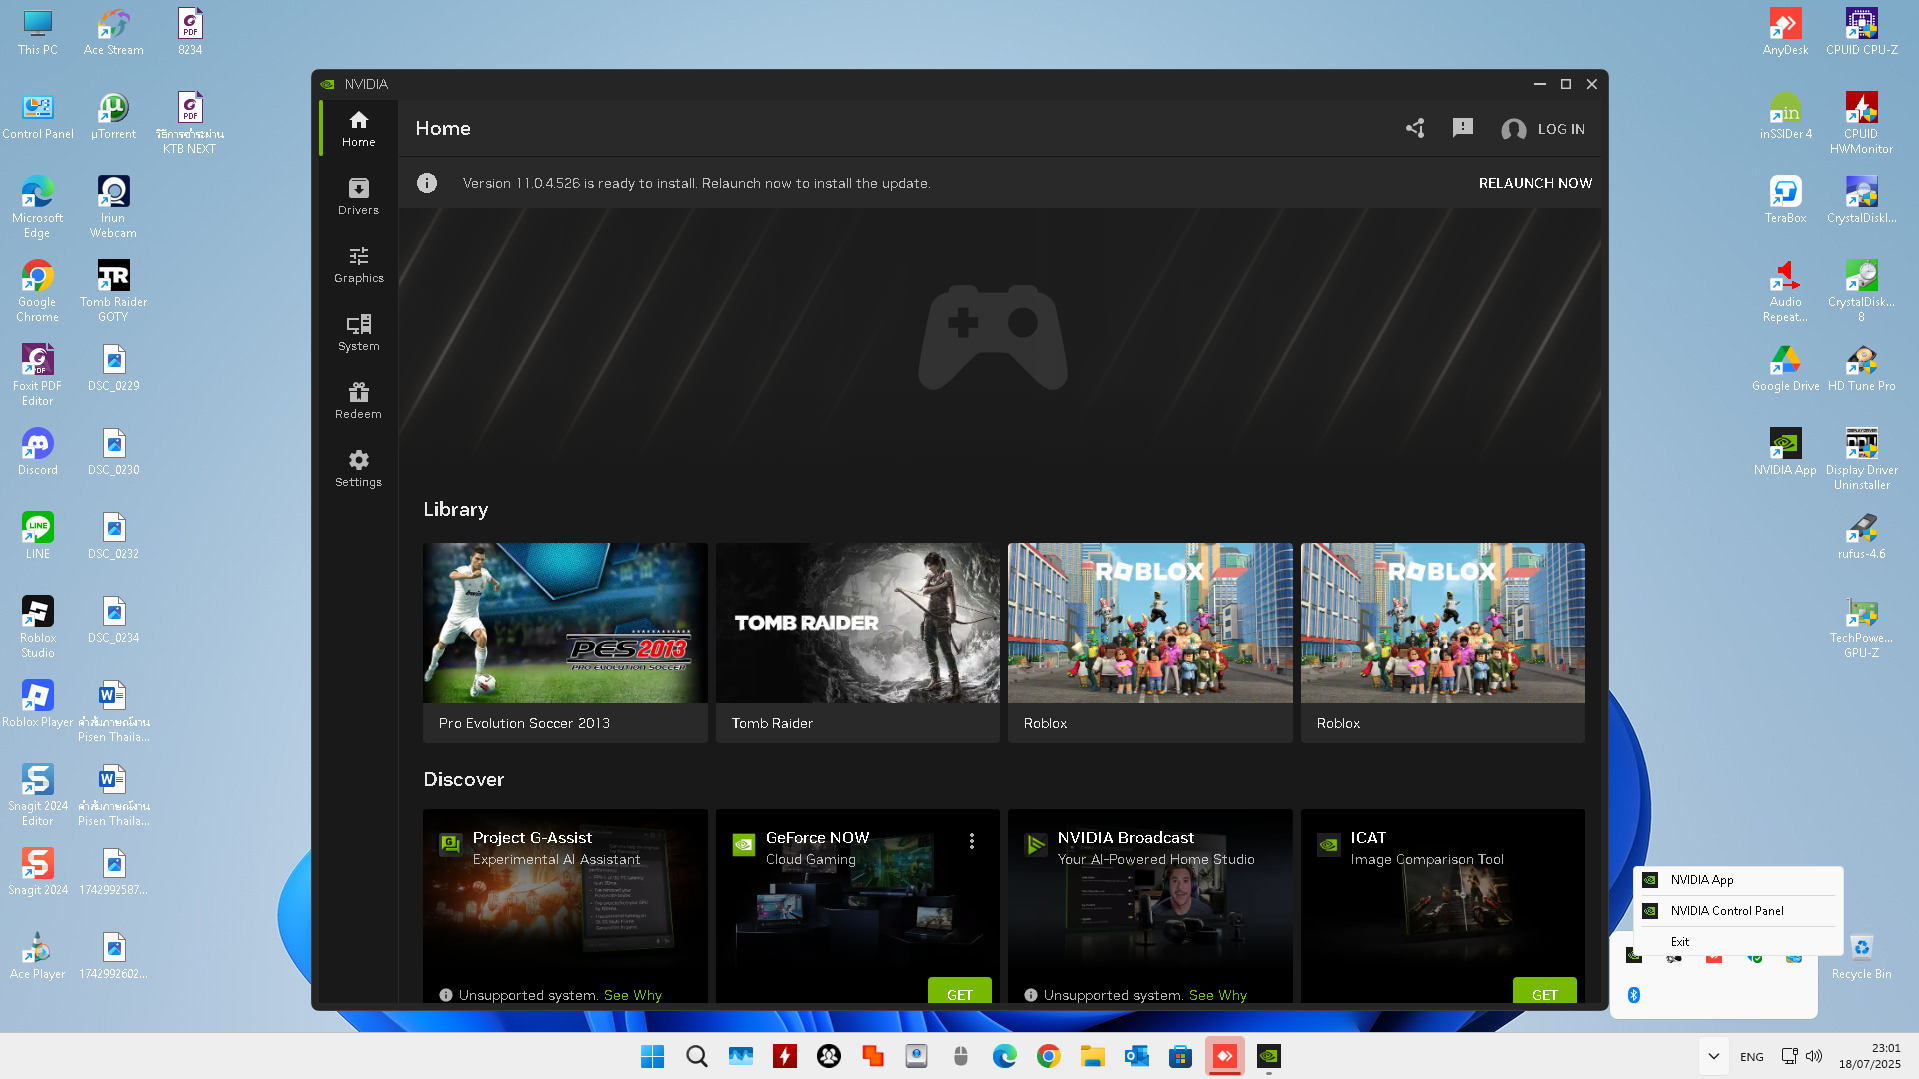1919x1079 pixels.
Task: Select the Home tab in sidebar
Action: [x=358, y=128]
